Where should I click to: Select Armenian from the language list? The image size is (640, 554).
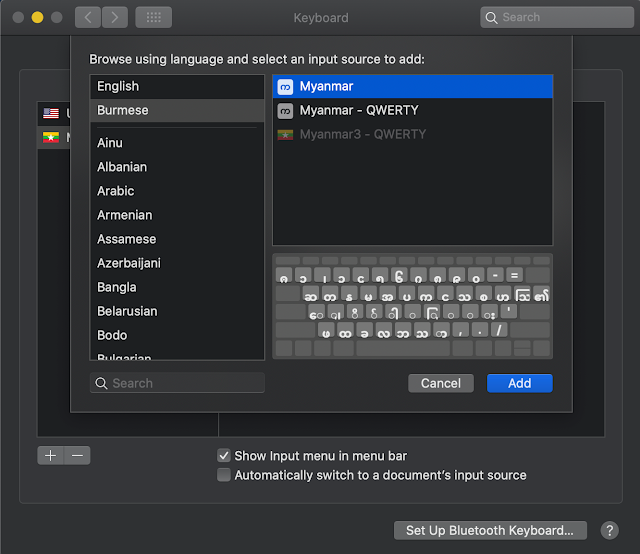[x=123, y=215]
